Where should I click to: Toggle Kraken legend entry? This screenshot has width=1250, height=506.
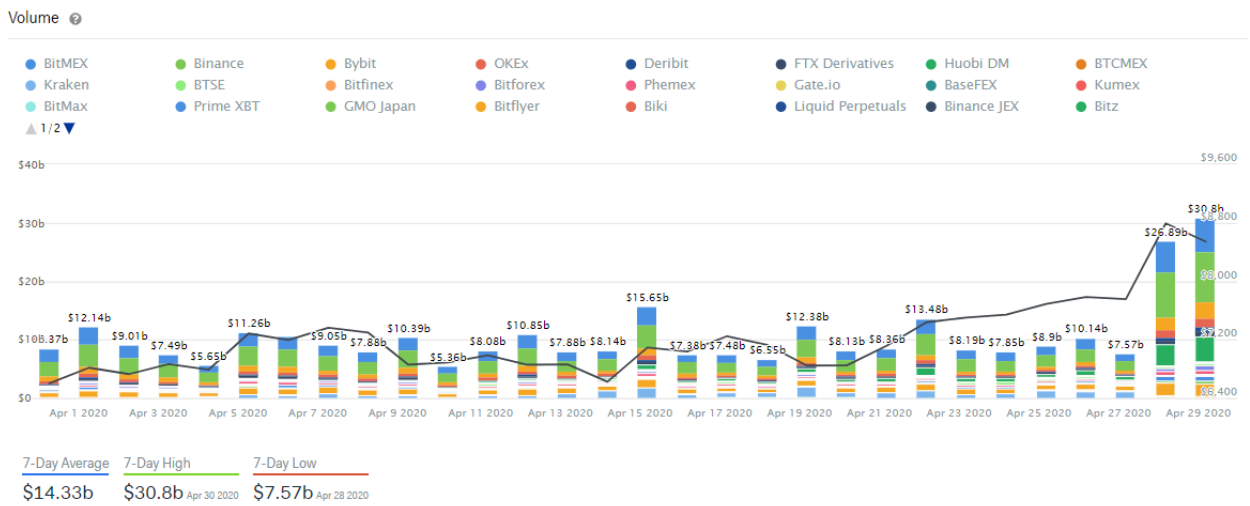pyautogui.click(x=57, y=85)
